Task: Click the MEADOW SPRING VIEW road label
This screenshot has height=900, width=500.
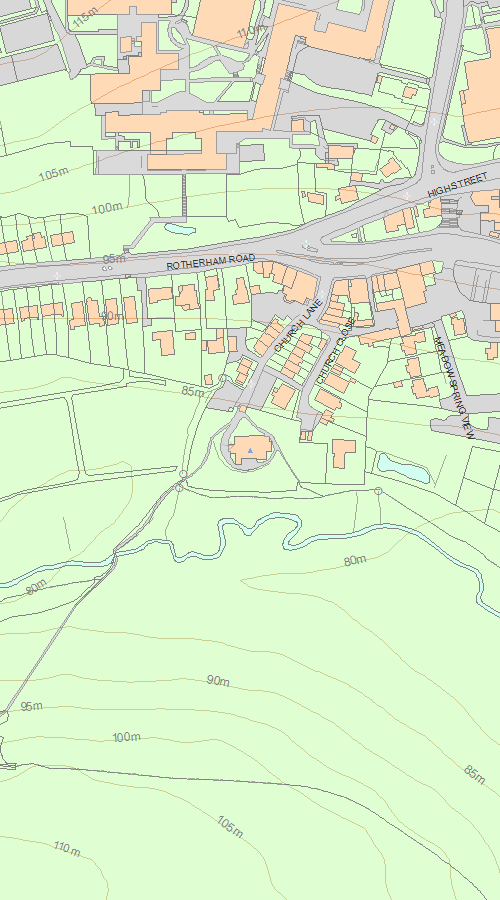Action: coord(454,388)
